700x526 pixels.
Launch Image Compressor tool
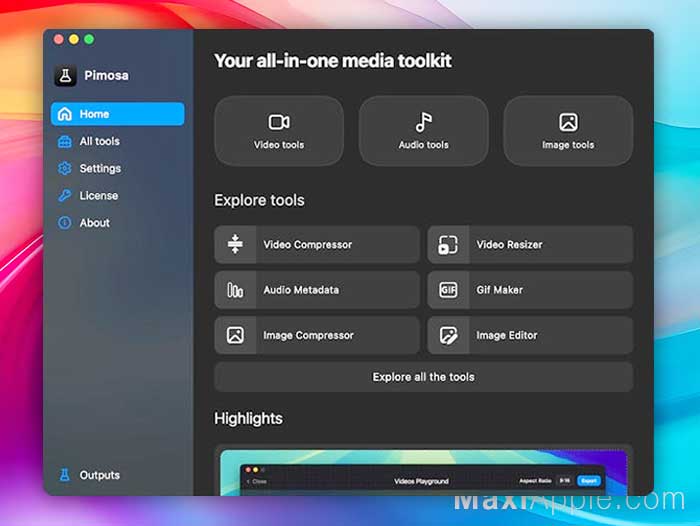click(317, 335)
